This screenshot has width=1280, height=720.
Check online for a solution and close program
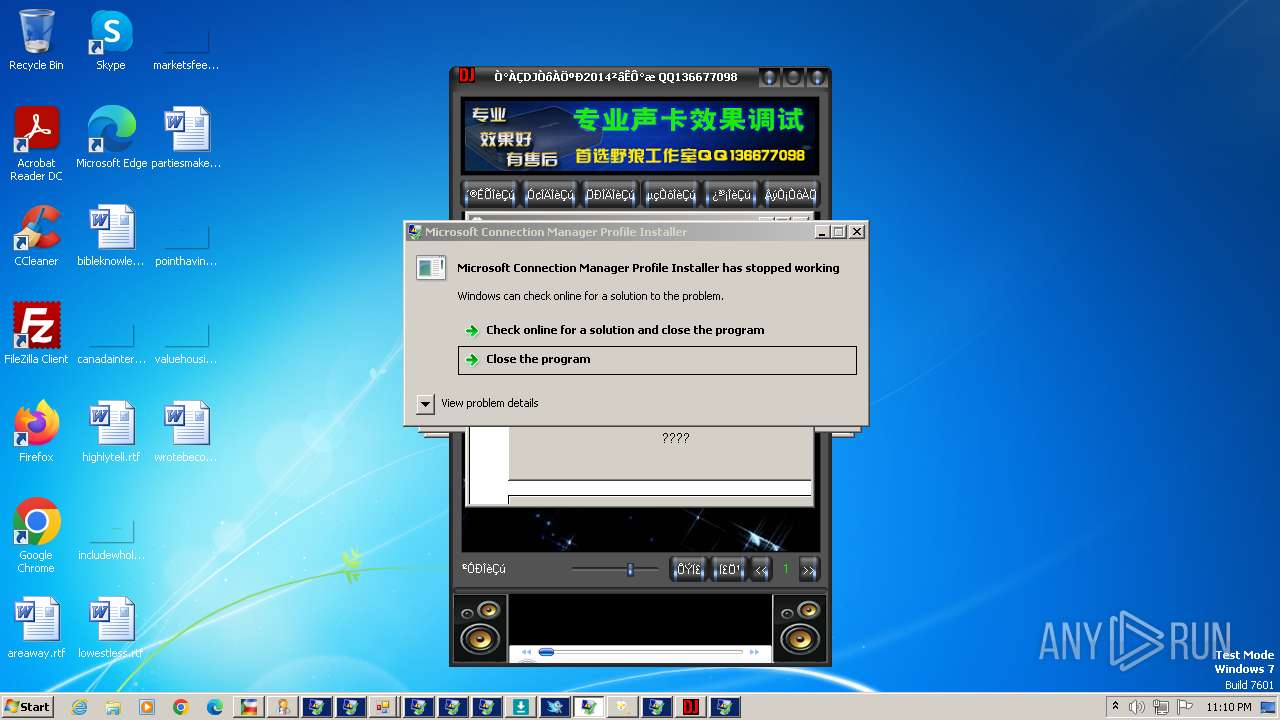[x=625, y=330]
